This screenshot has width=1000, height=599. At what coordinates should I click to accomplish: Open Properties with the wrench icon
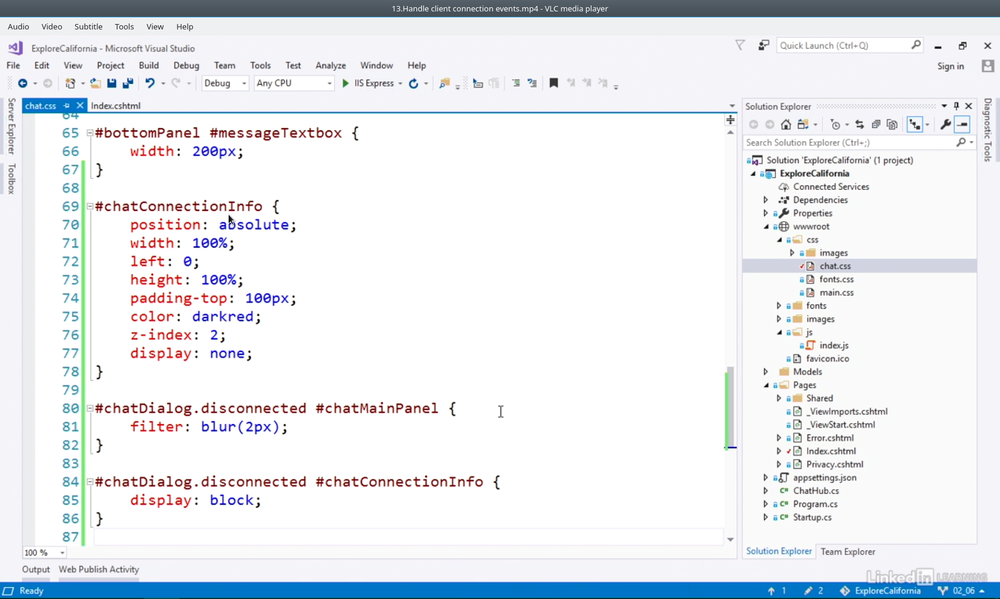[x=946, y=124]
